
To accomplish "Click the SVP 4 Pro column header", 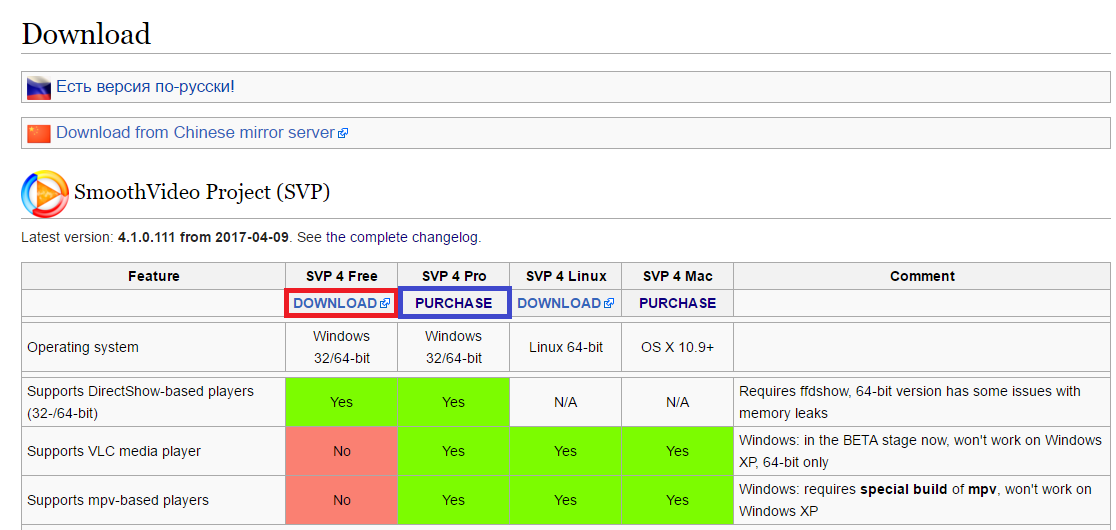I will [x=453, y=276].
